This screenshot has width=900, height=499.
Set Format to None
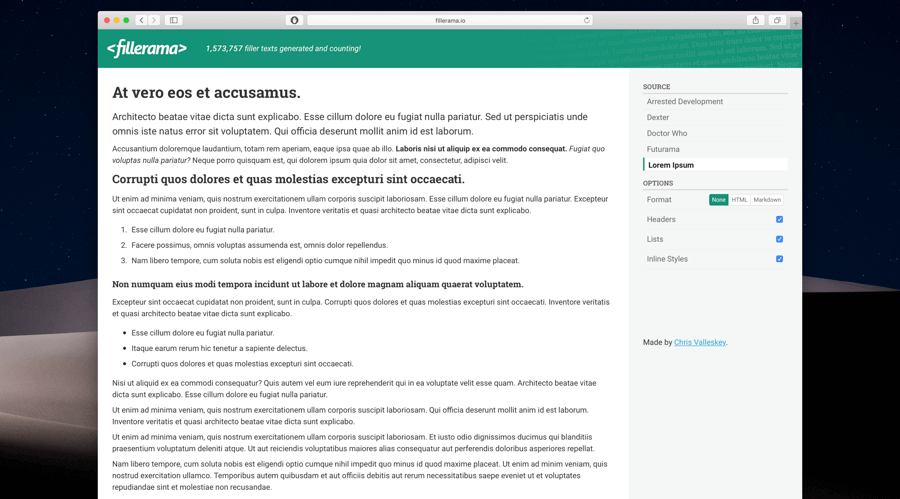tap(719, 200)
